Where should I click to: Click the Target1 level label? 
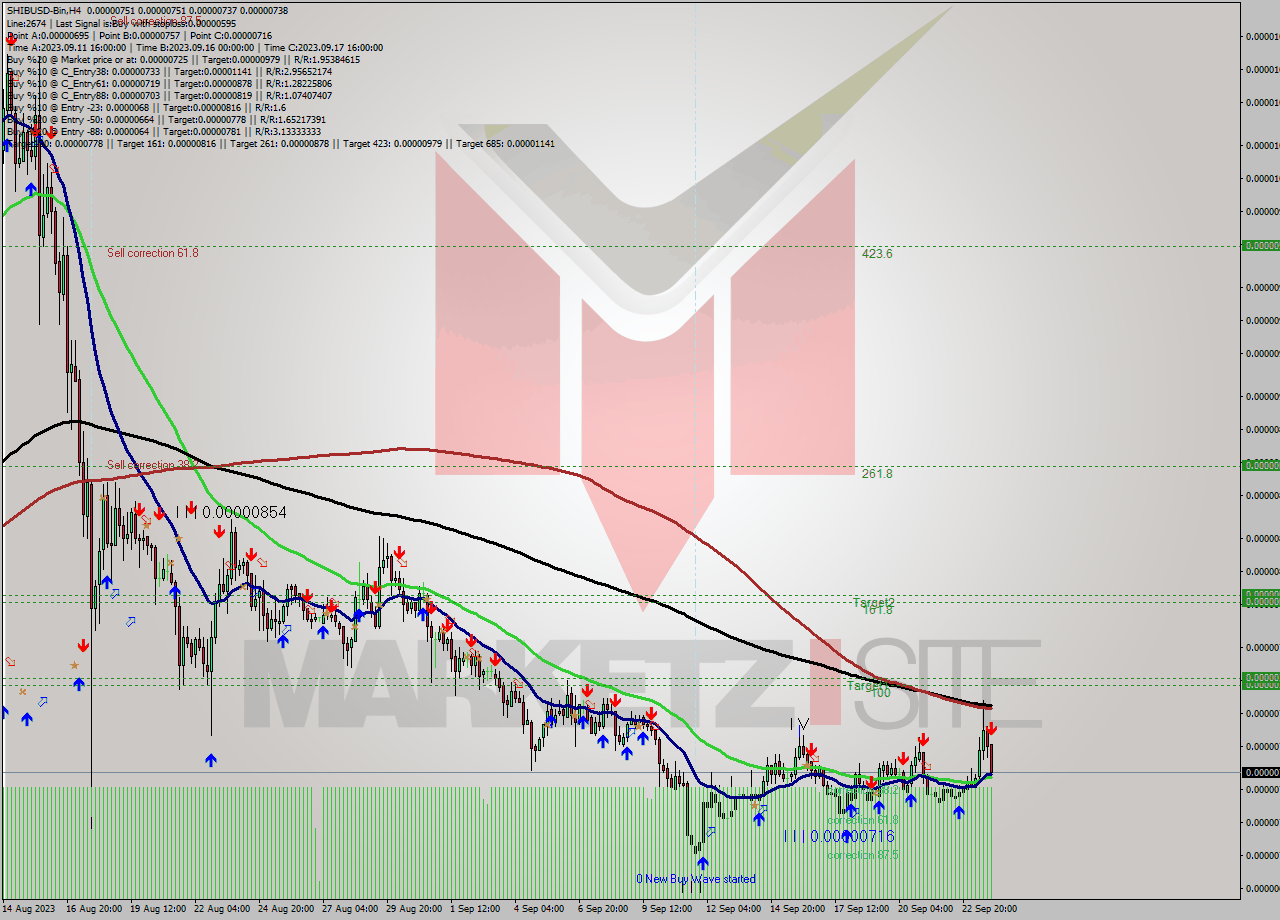tap(866, 686)
